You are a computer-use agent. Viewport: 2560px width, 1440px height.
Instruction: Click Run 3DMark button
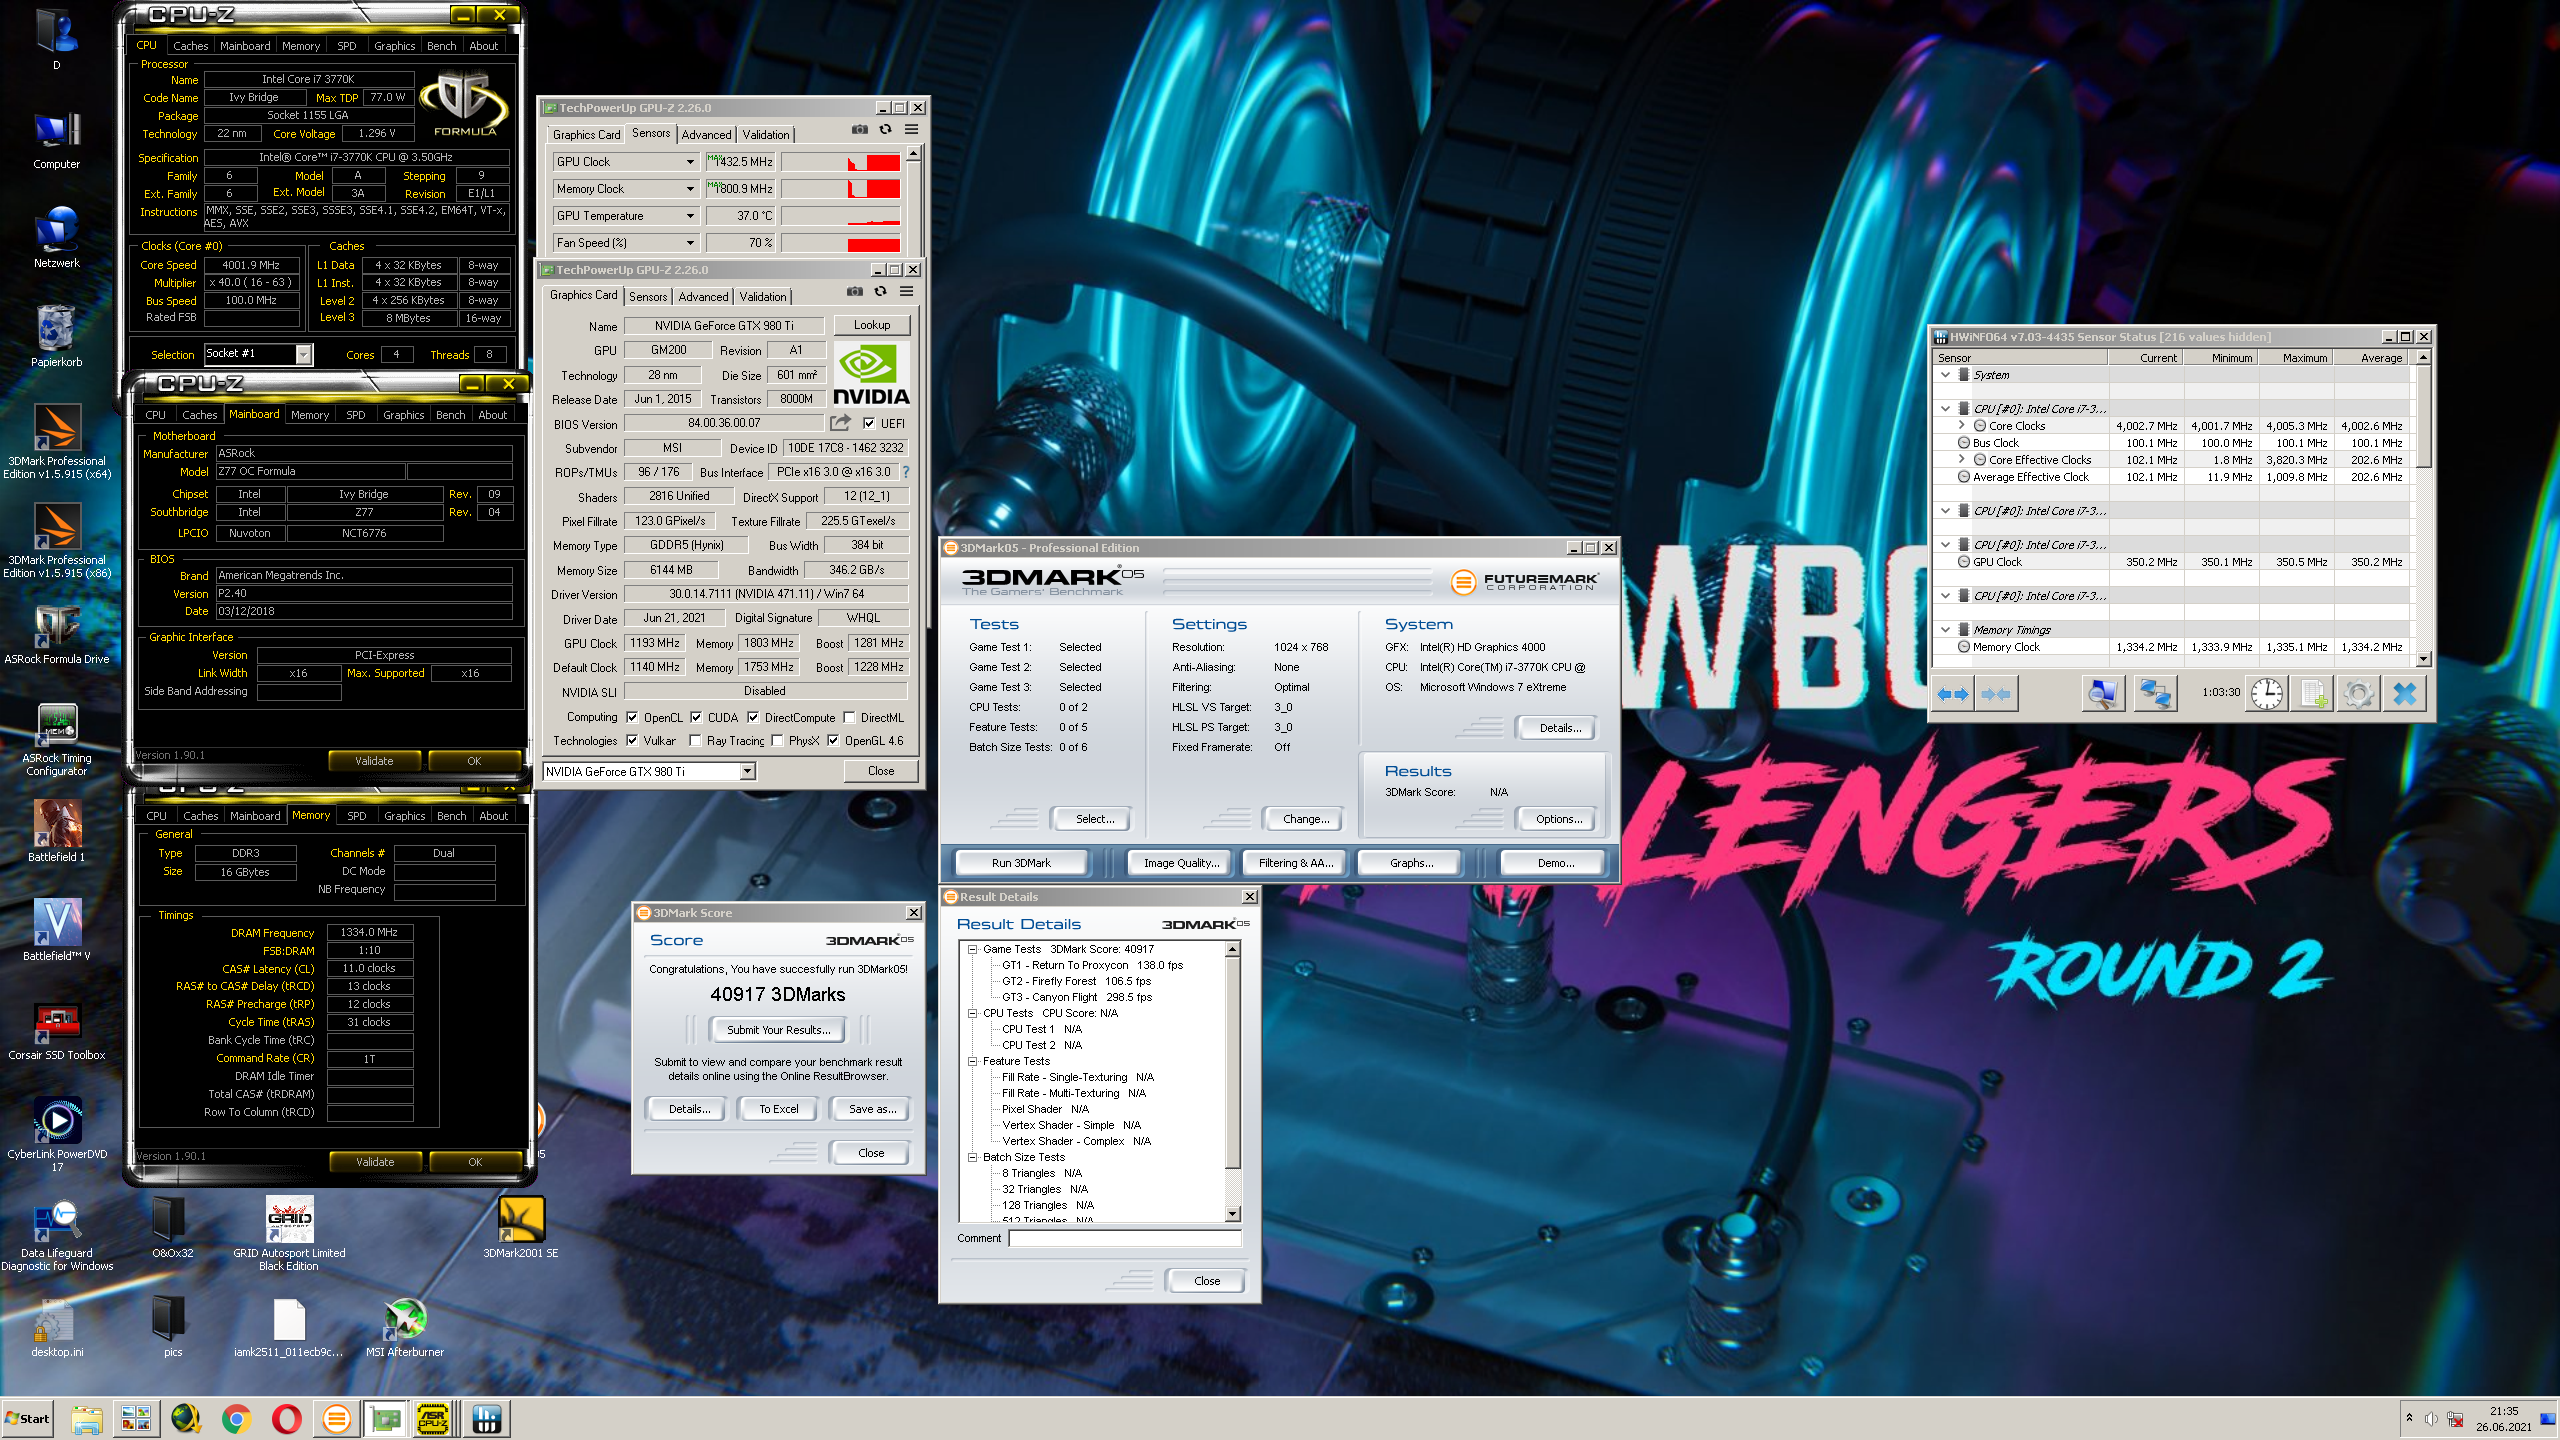[1021, 863]
